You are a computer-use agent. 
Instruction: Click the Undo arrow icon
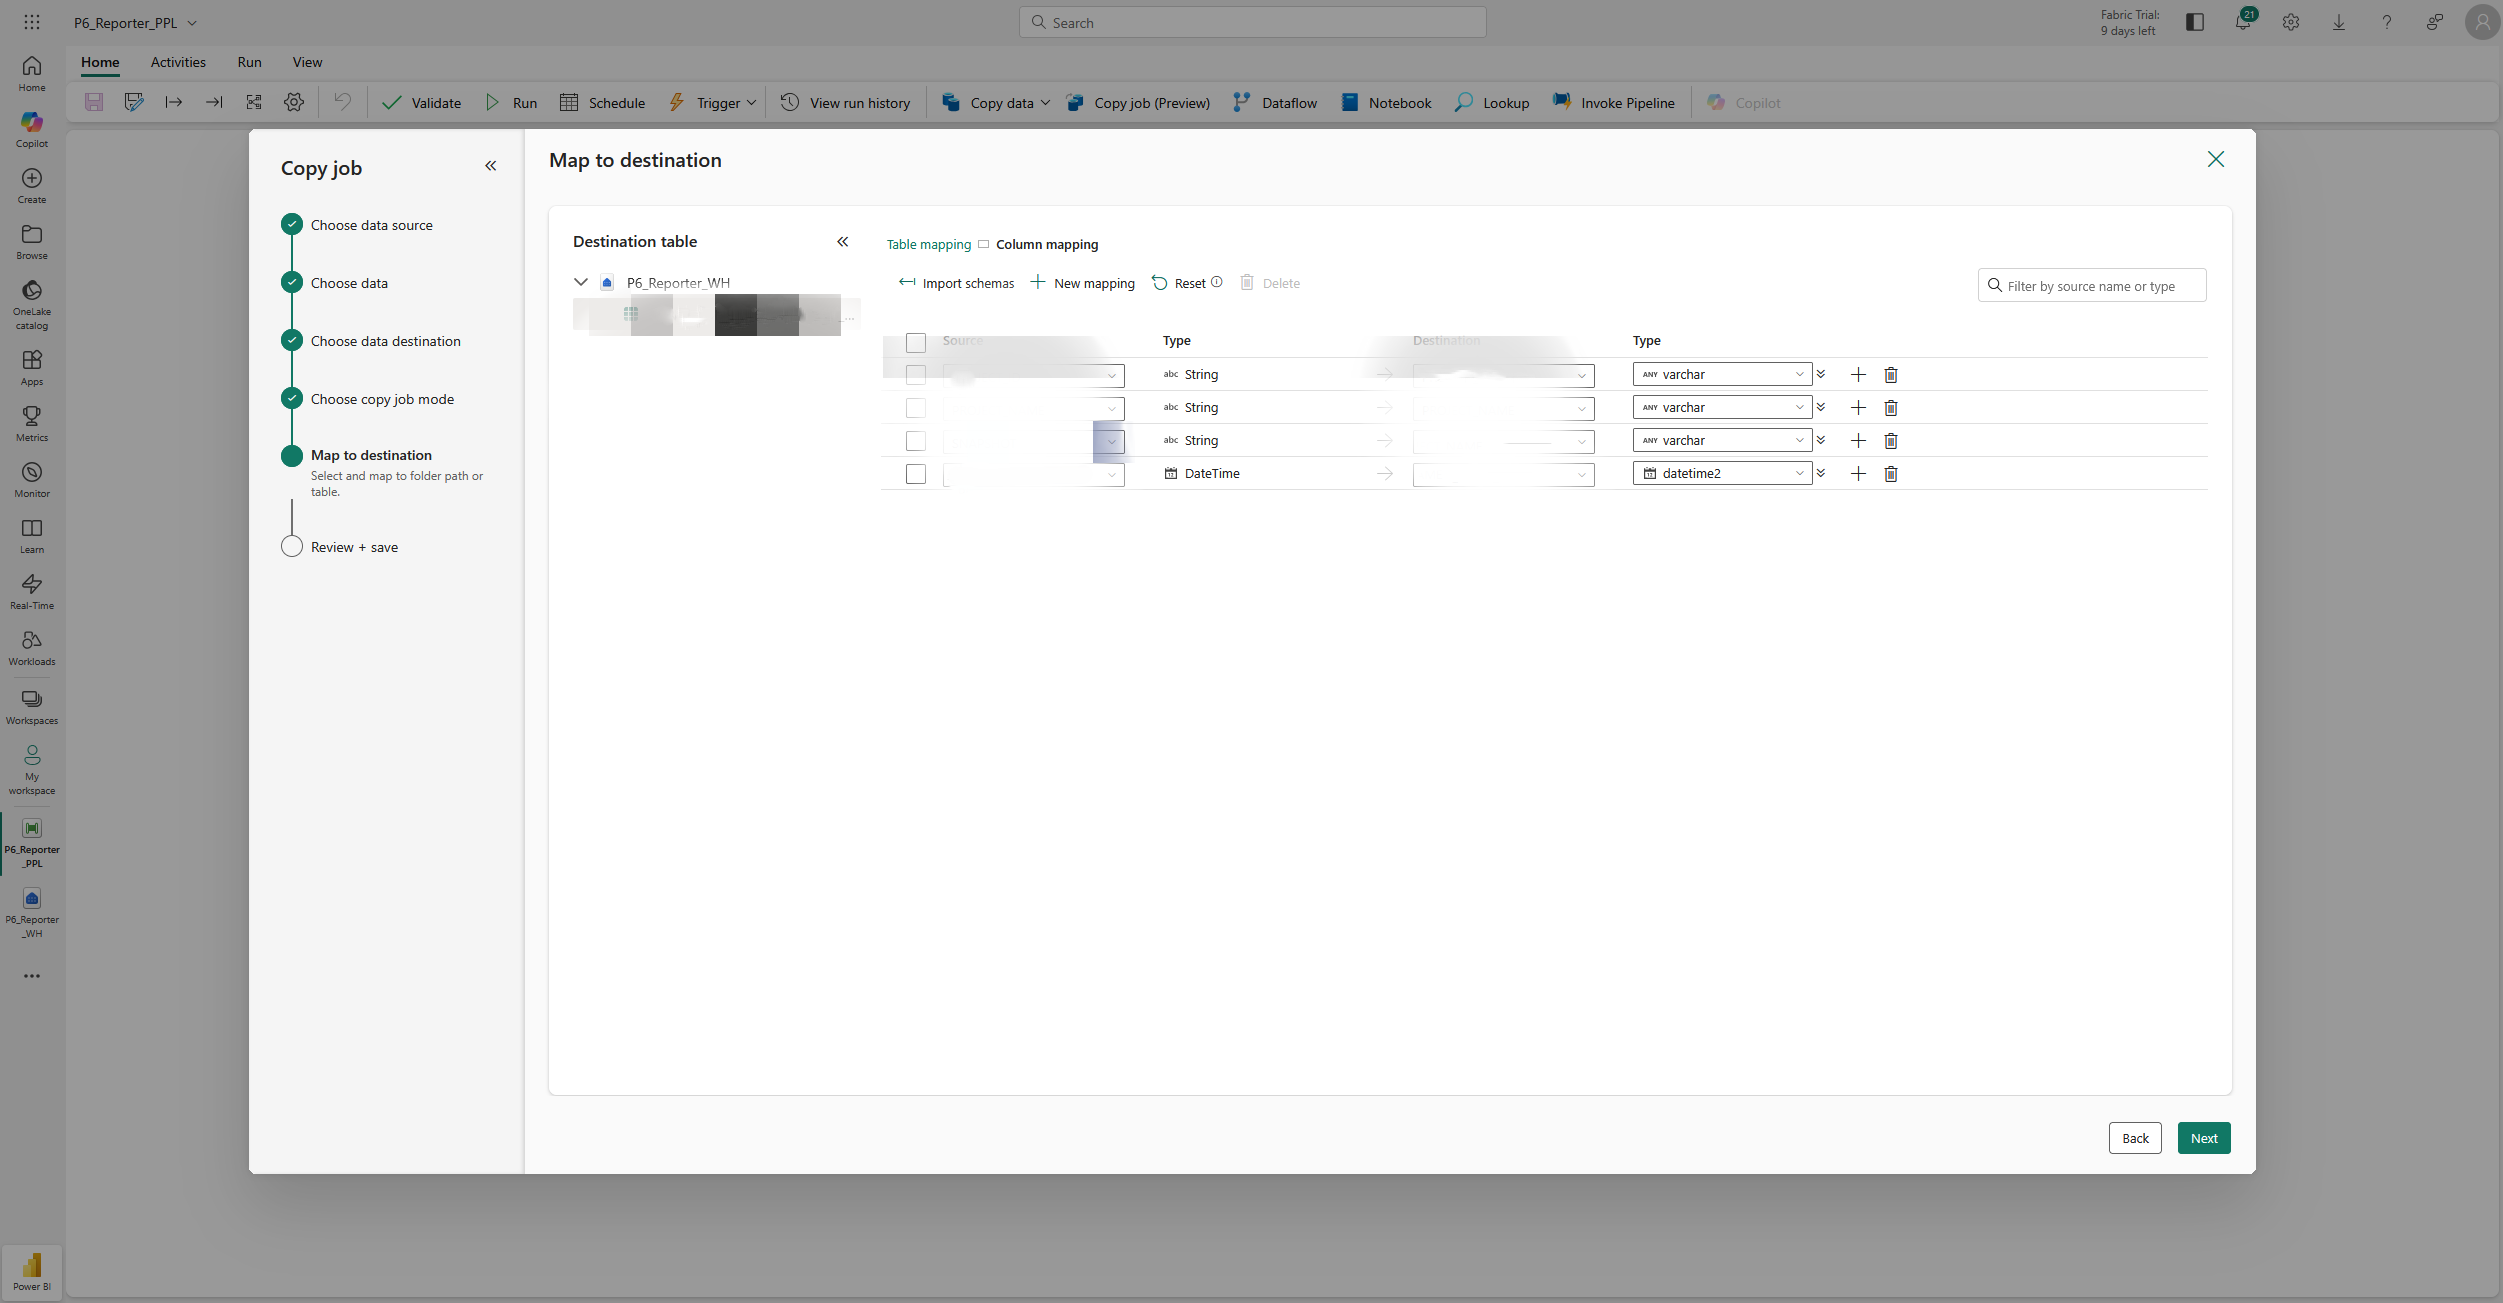click(x=341, y=102)
